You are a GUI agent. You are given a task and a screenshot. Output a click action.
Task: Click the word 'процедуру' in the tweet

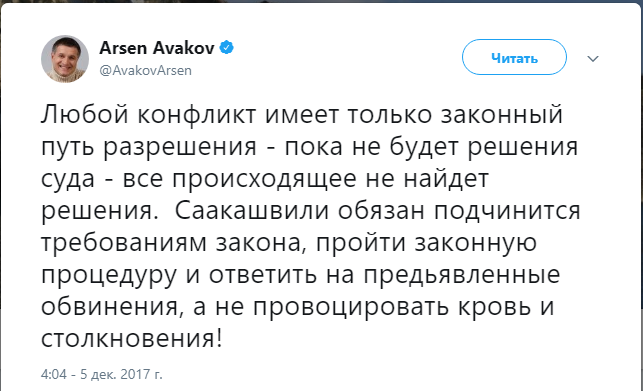(x=109, y=276)
